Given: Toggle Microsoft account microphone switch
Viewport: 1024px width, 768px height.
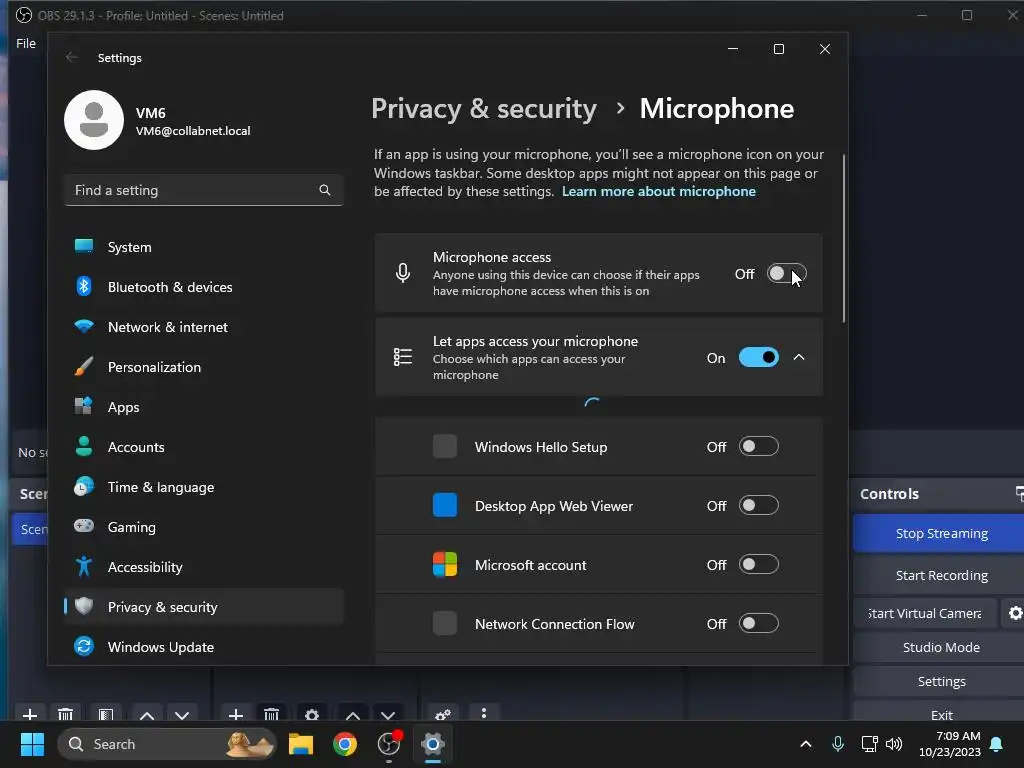Looking at the screenshot, I should click(x=758, y=564).
